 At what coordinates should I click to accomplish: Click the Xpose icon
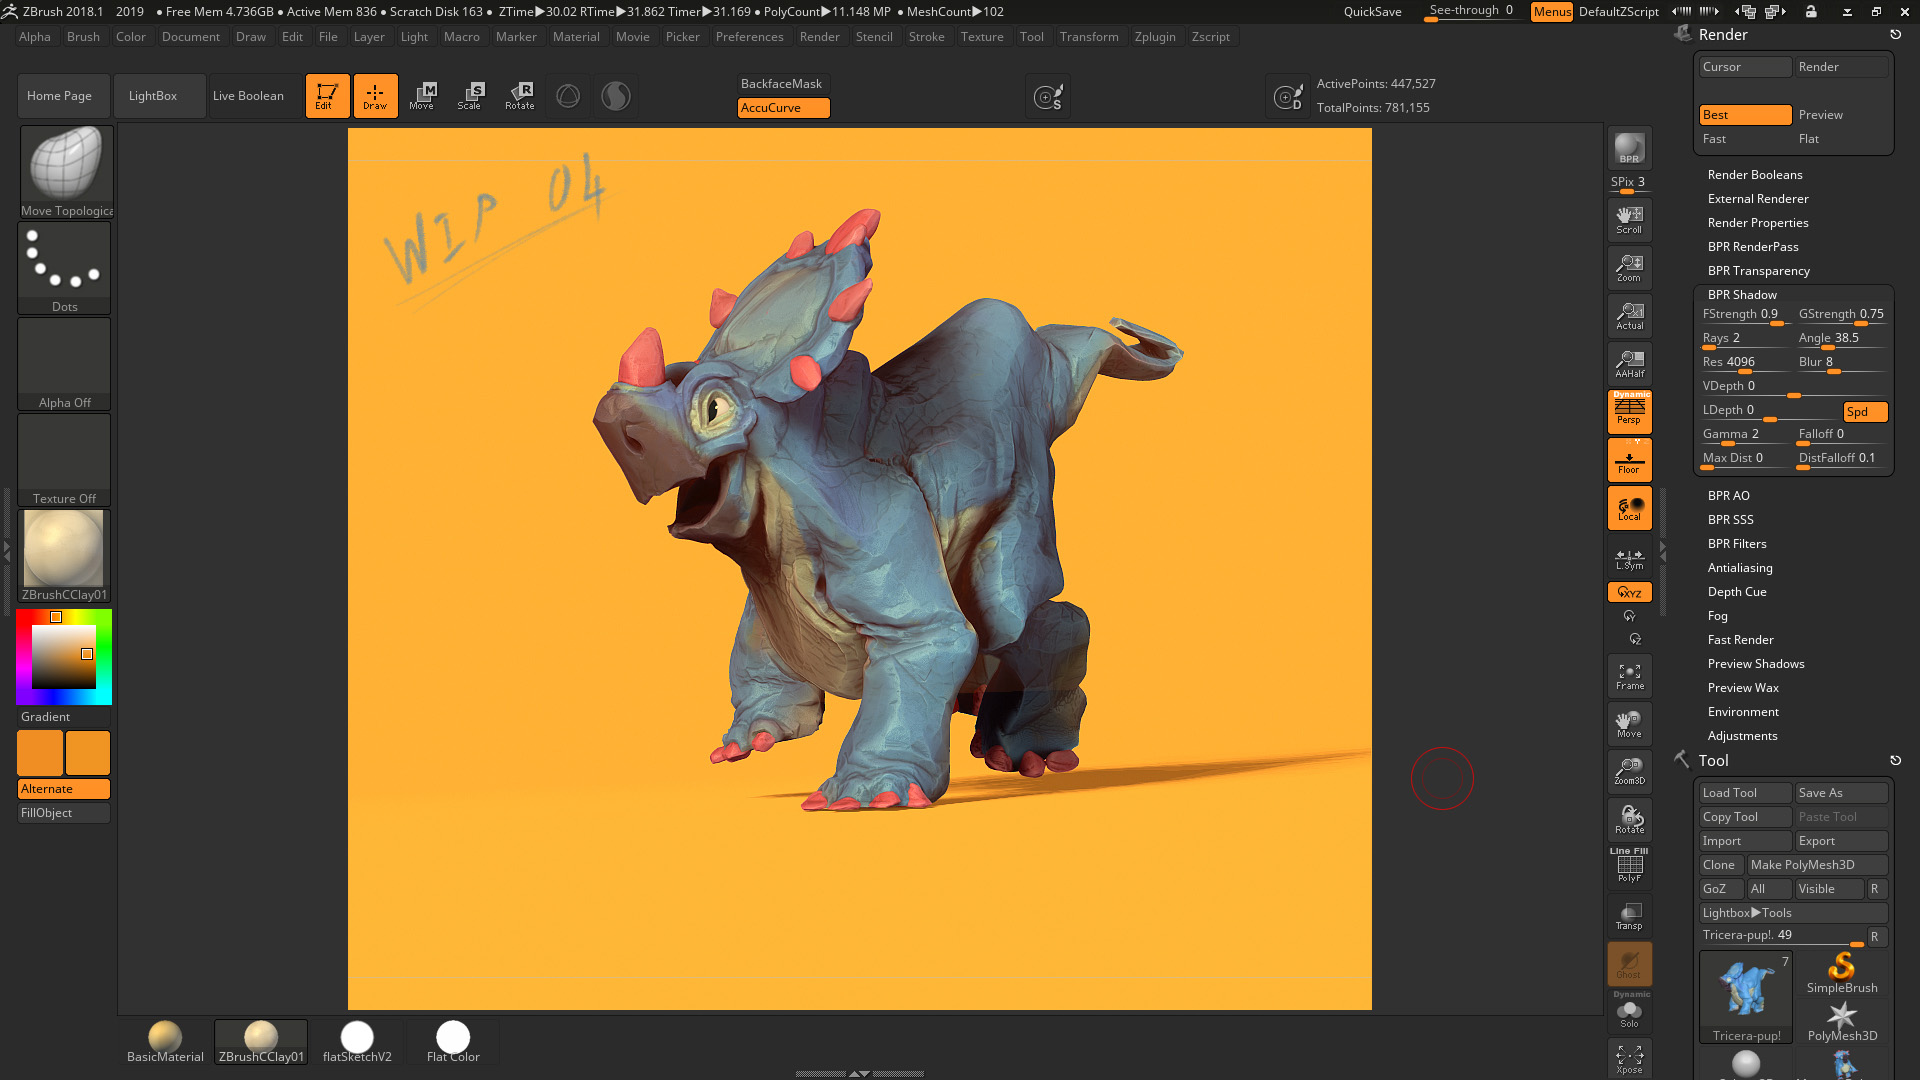1629,1059
